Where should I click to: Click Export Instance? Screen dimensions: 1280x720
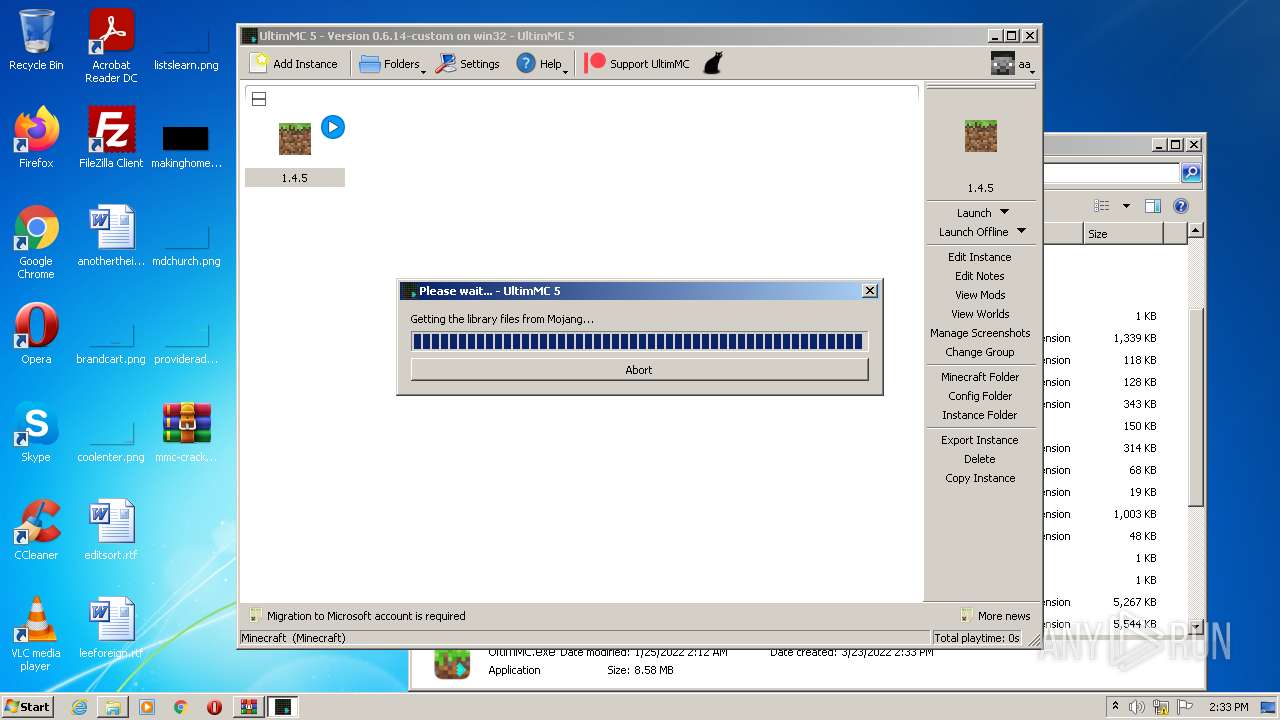979,440
